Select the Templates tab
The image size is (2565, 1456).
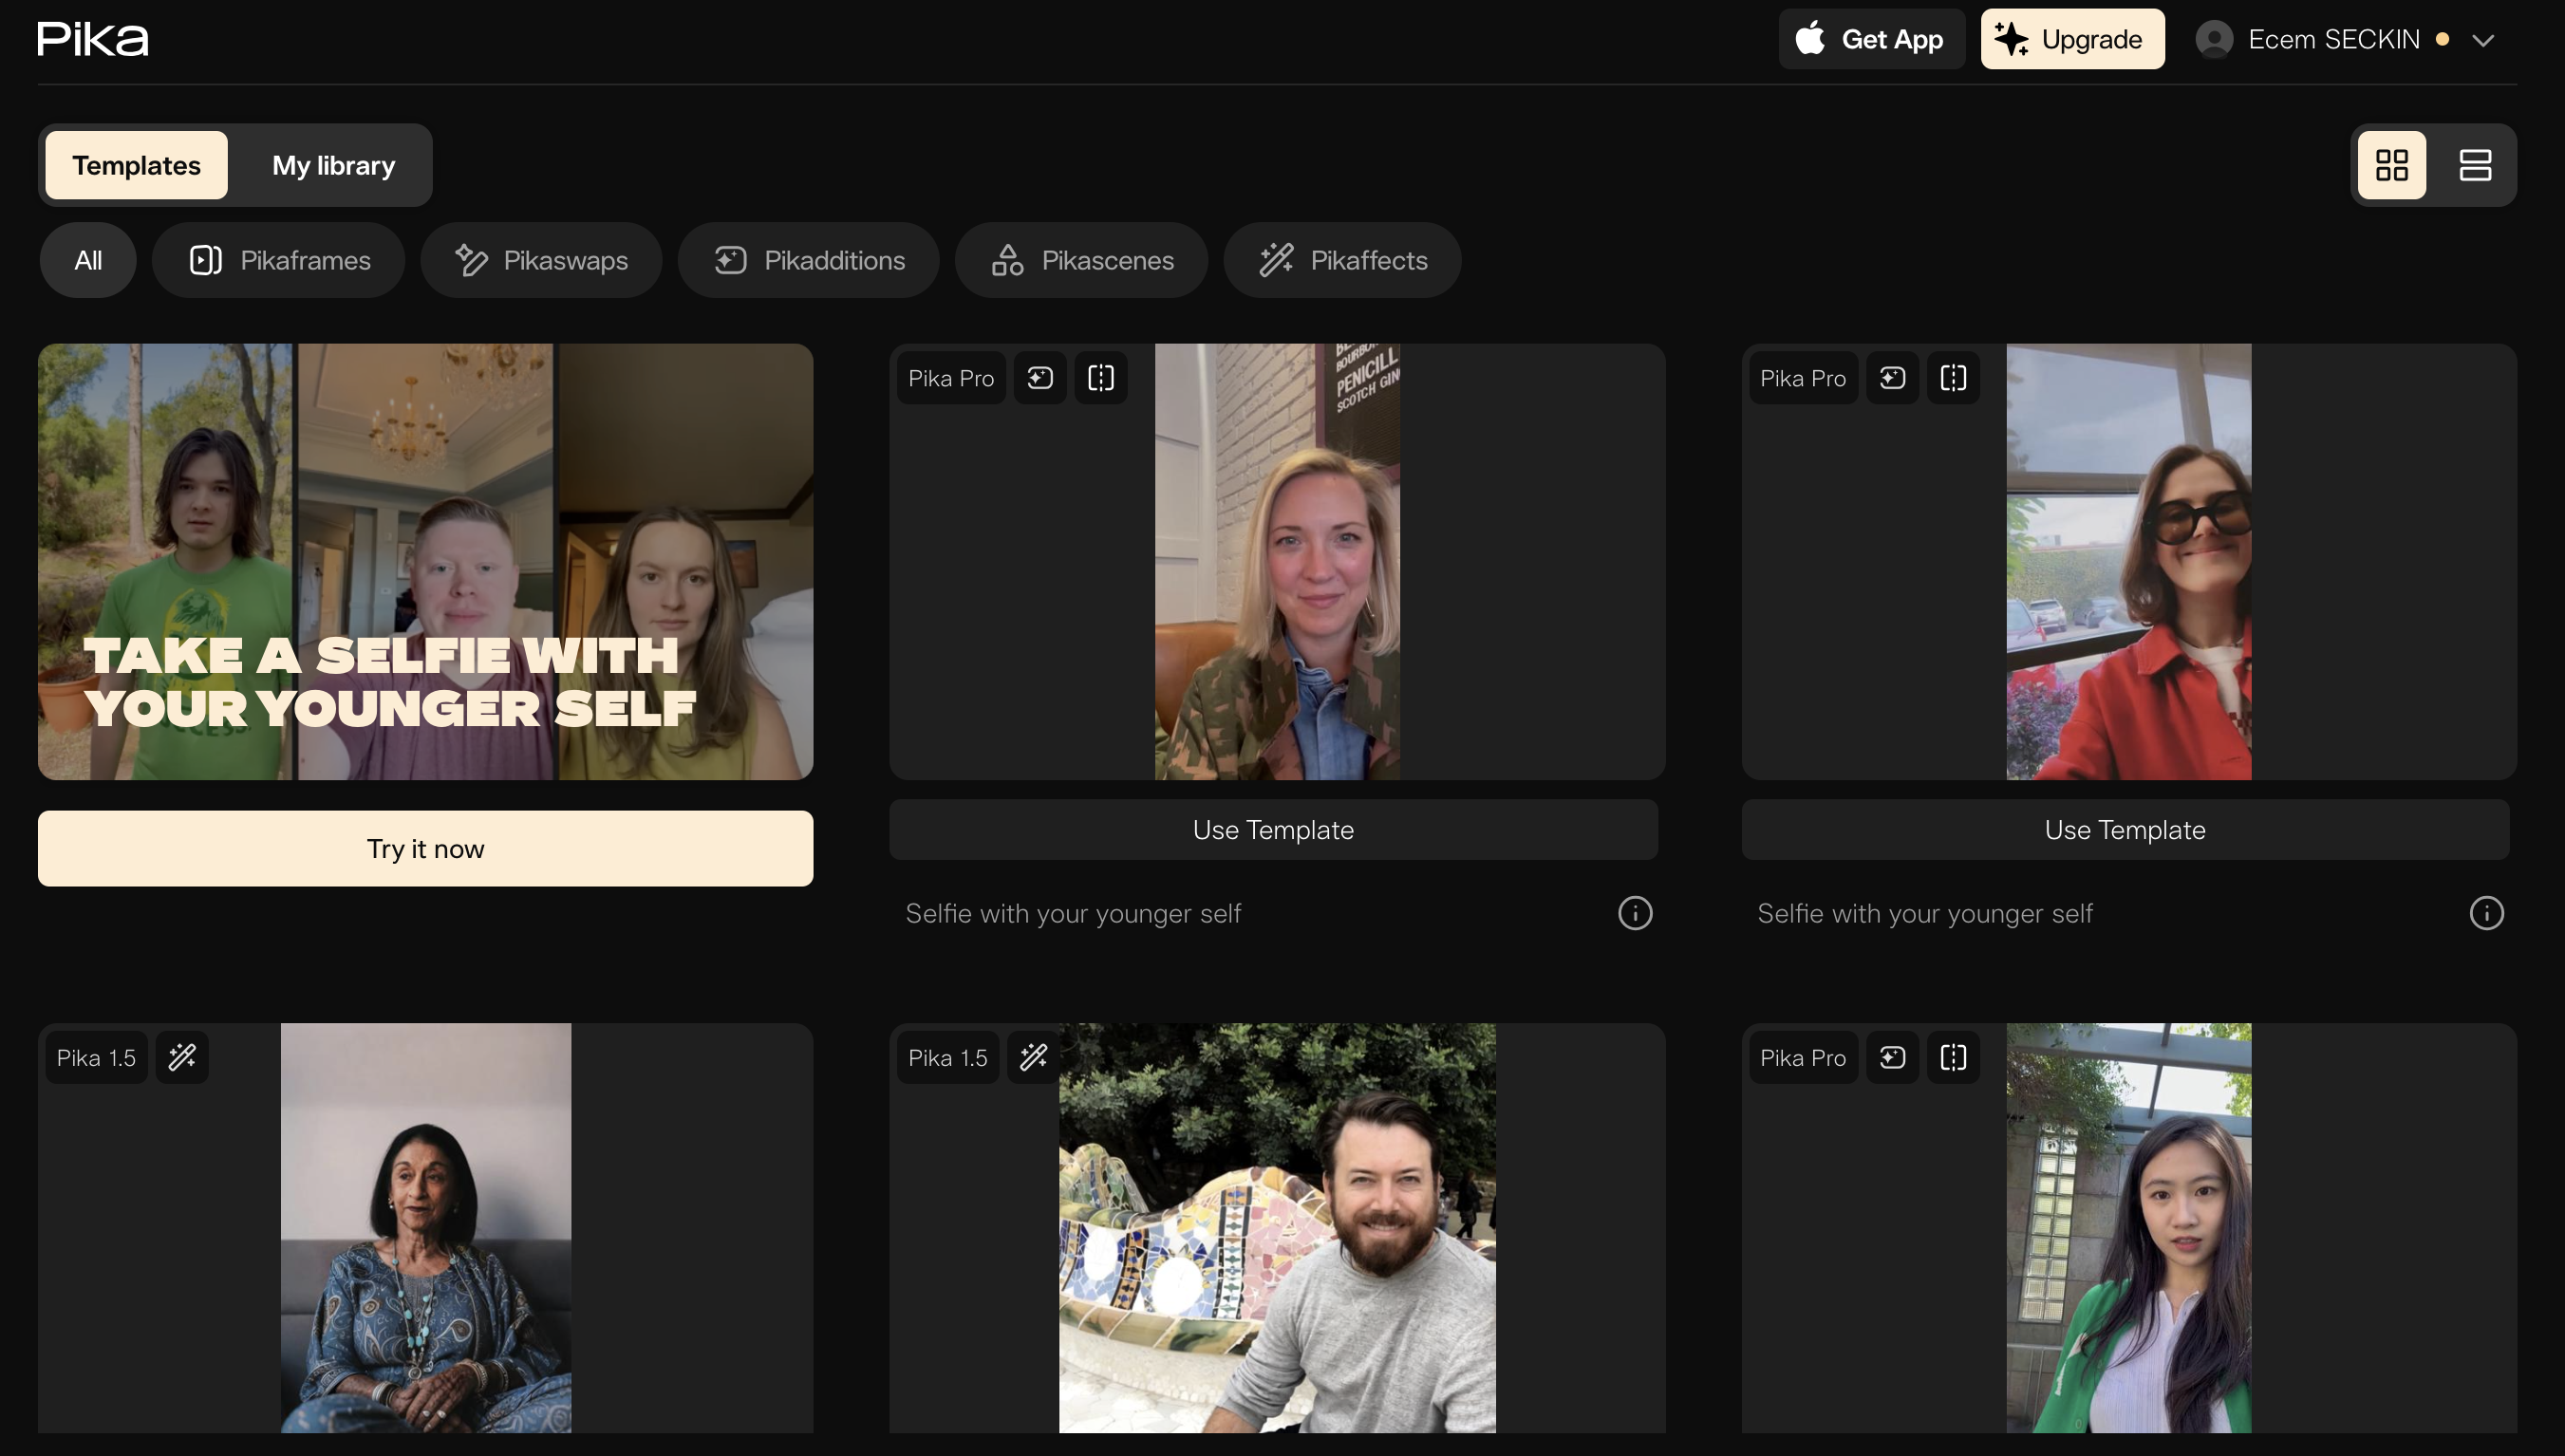[136, 165]
